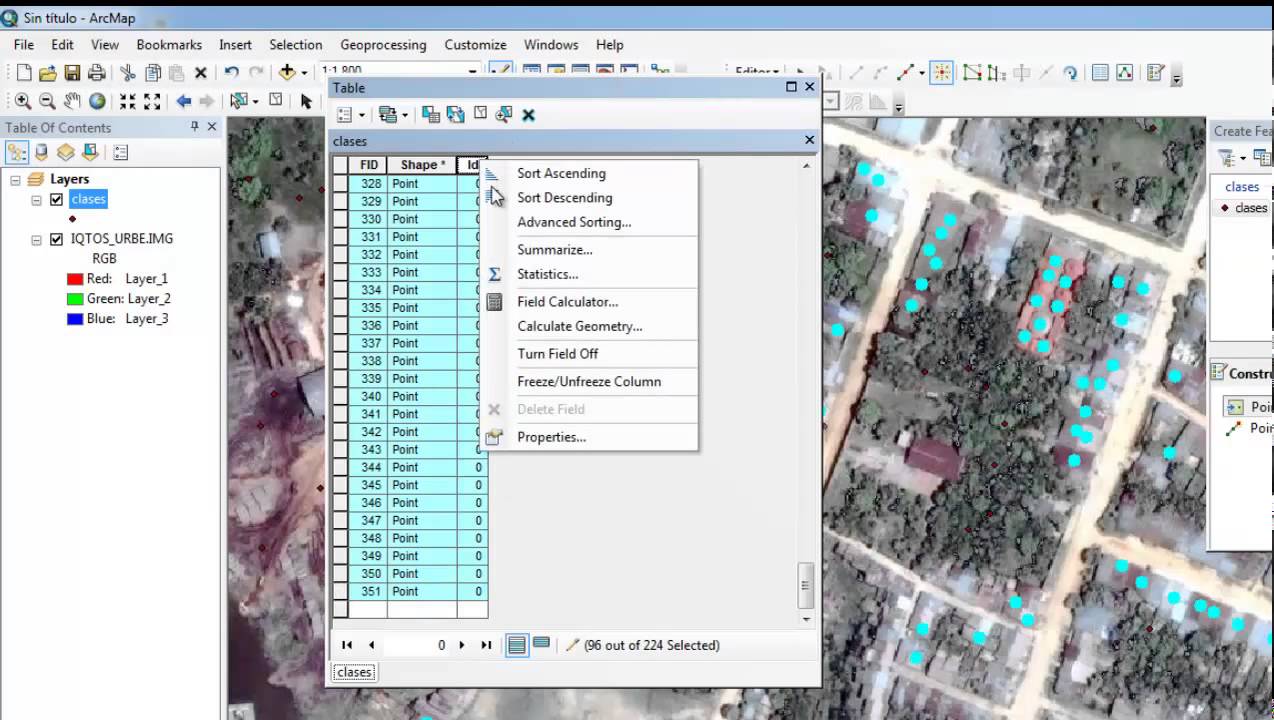Click Blue band color swatch
Image resolution: width=1274 pixels, height=720 pixels.
pos(74,319)
